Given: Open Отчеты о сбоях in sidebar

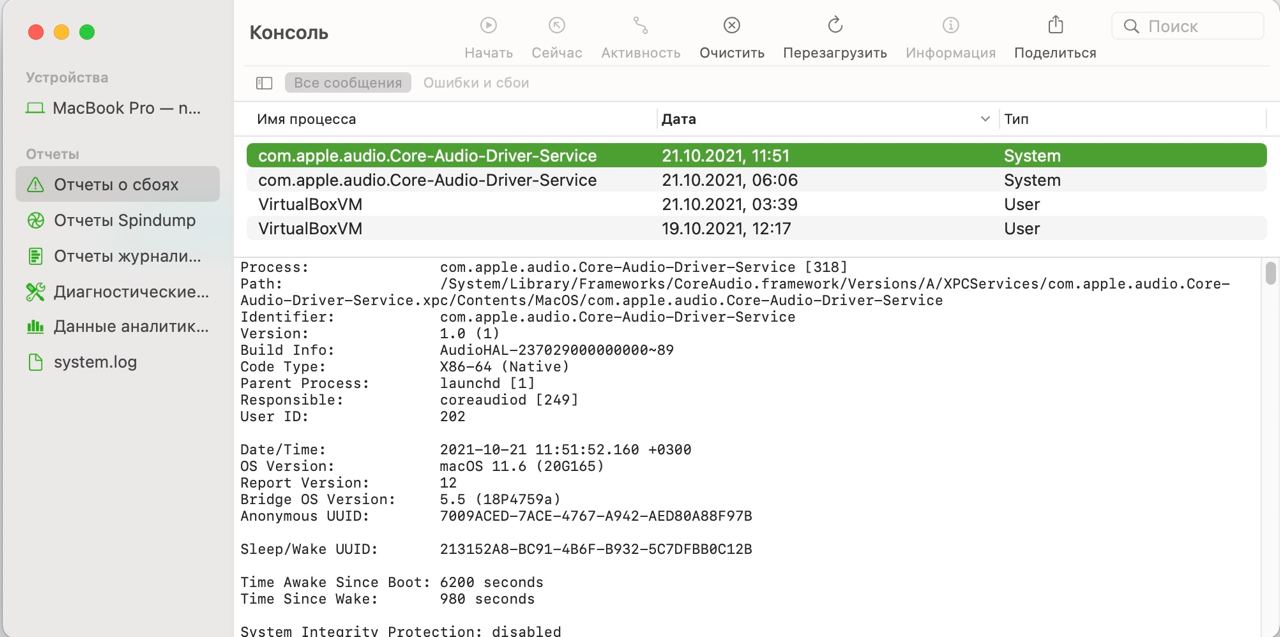Looking at the screenshot, I should pos(118,184).
